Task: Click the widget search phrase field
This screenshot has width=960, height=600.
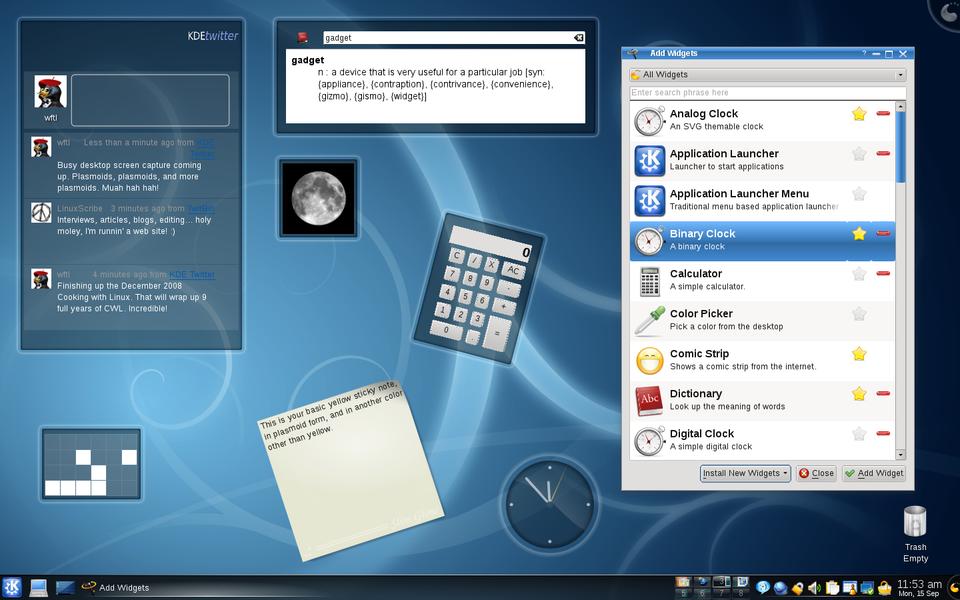Action: click(x=767, y=93)
